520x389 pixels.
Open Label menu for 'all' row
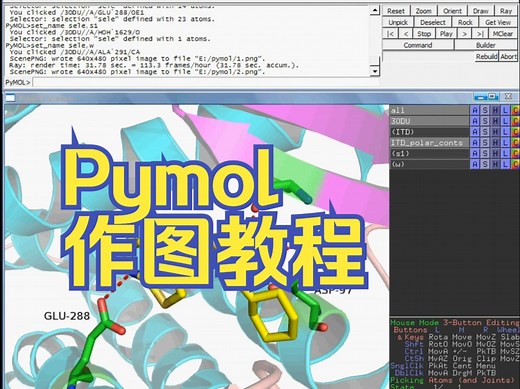tap(506, 110)
